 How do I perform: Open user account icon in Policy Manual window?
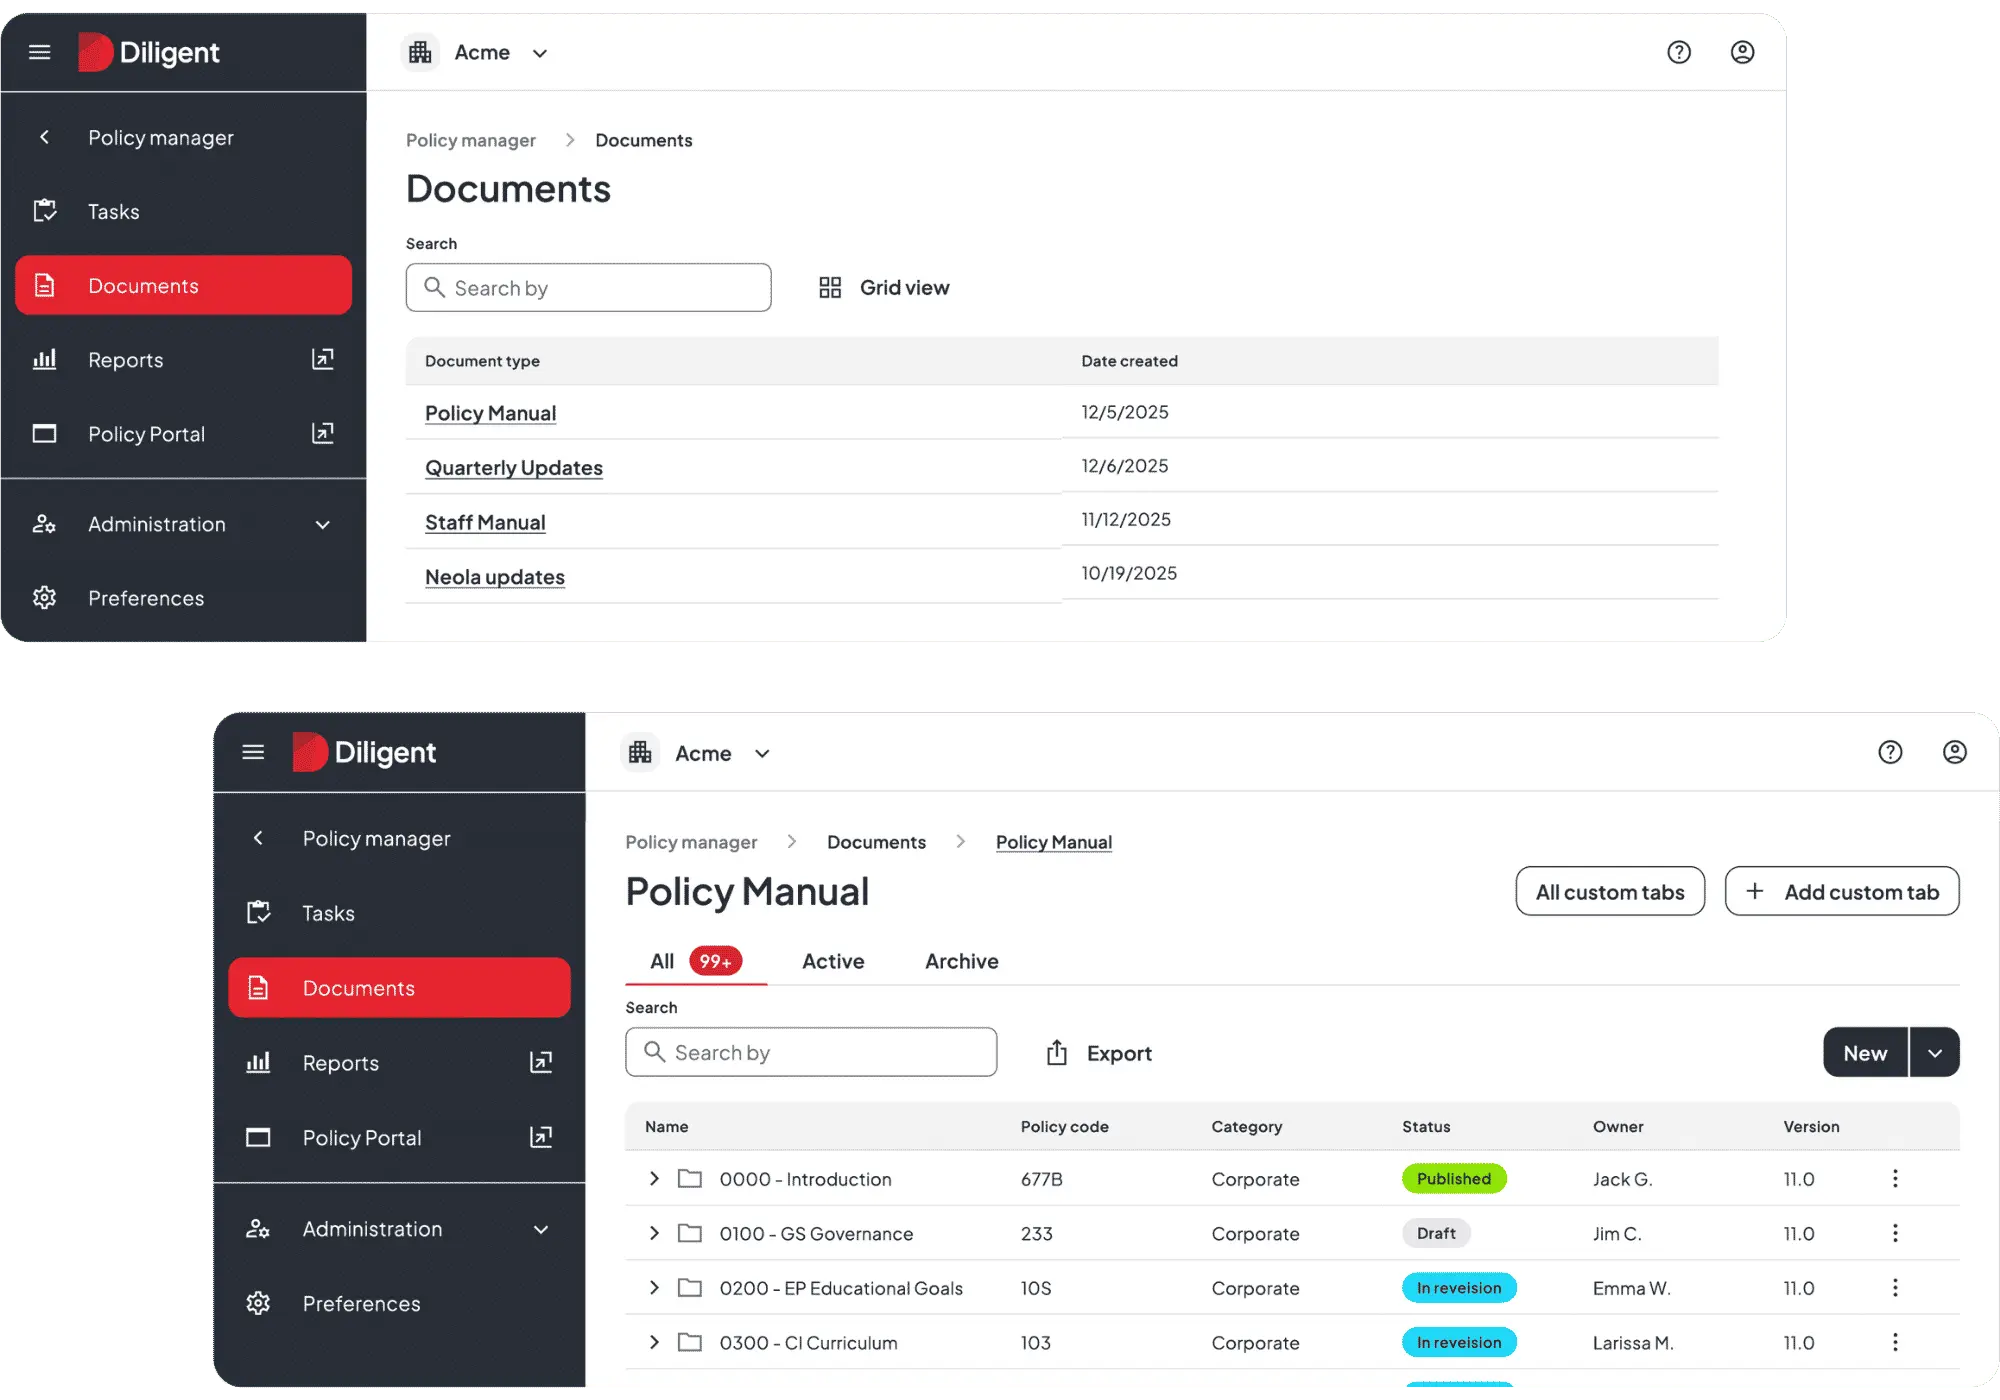1955,752
